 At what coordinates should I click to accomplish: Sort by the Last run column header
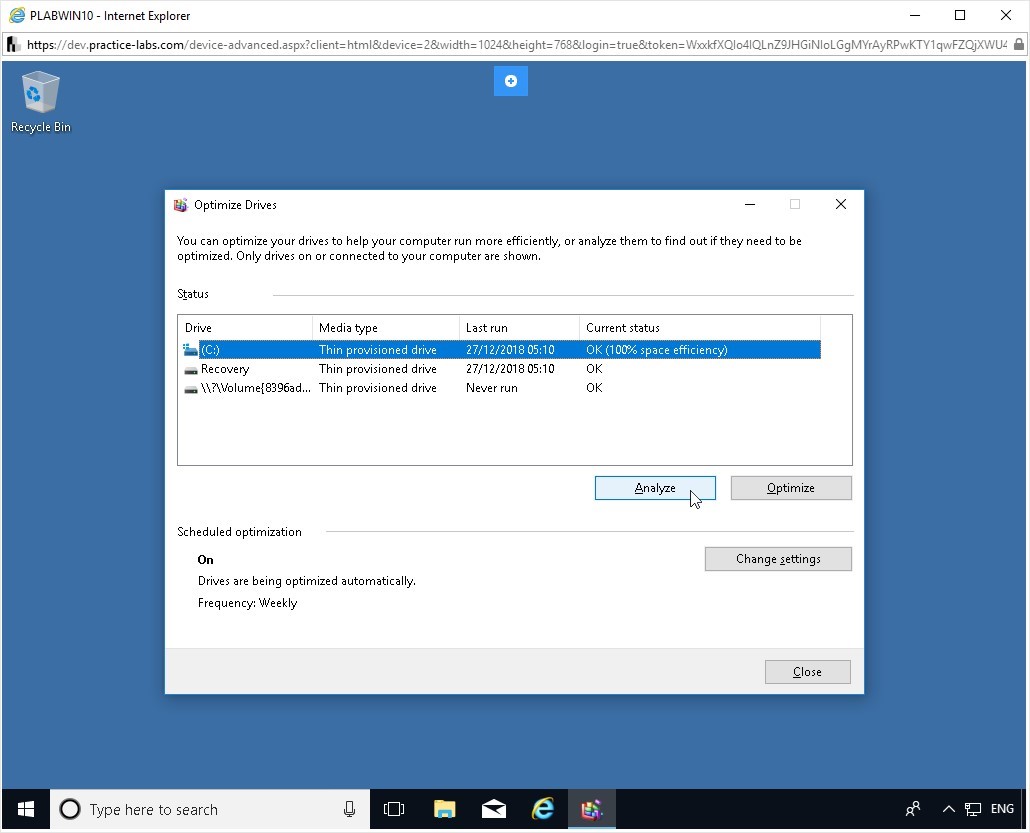(x=519, y=328)
